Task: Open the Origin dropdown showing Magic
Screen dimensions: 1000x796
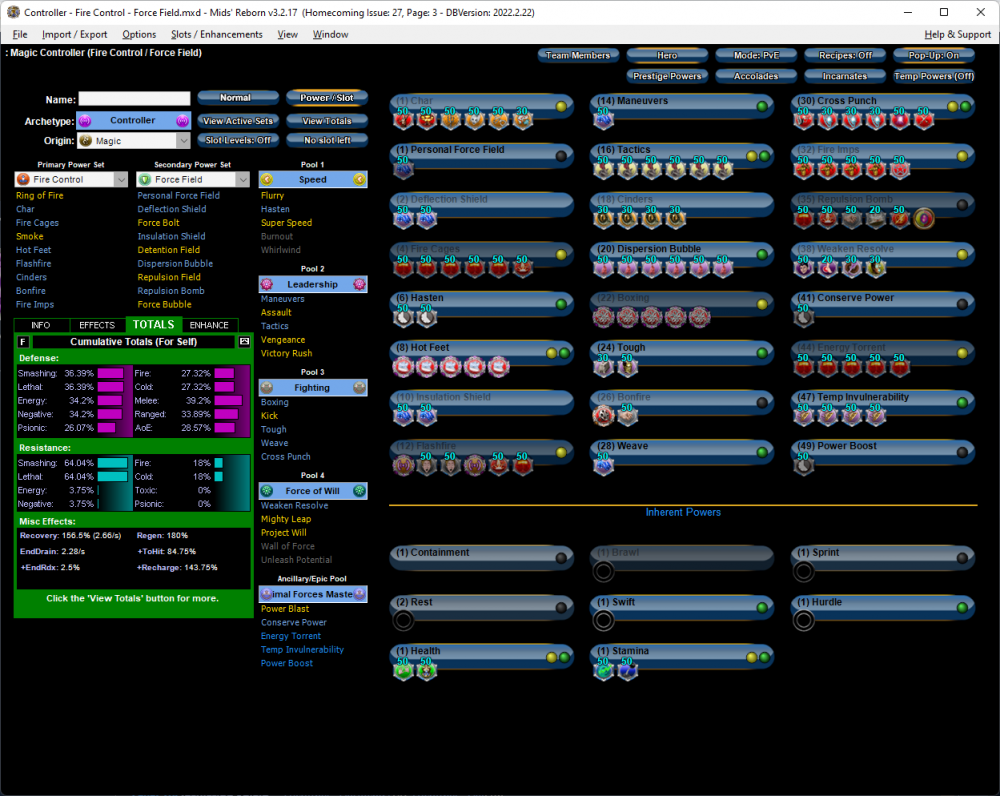Action: tap(132, 141)
